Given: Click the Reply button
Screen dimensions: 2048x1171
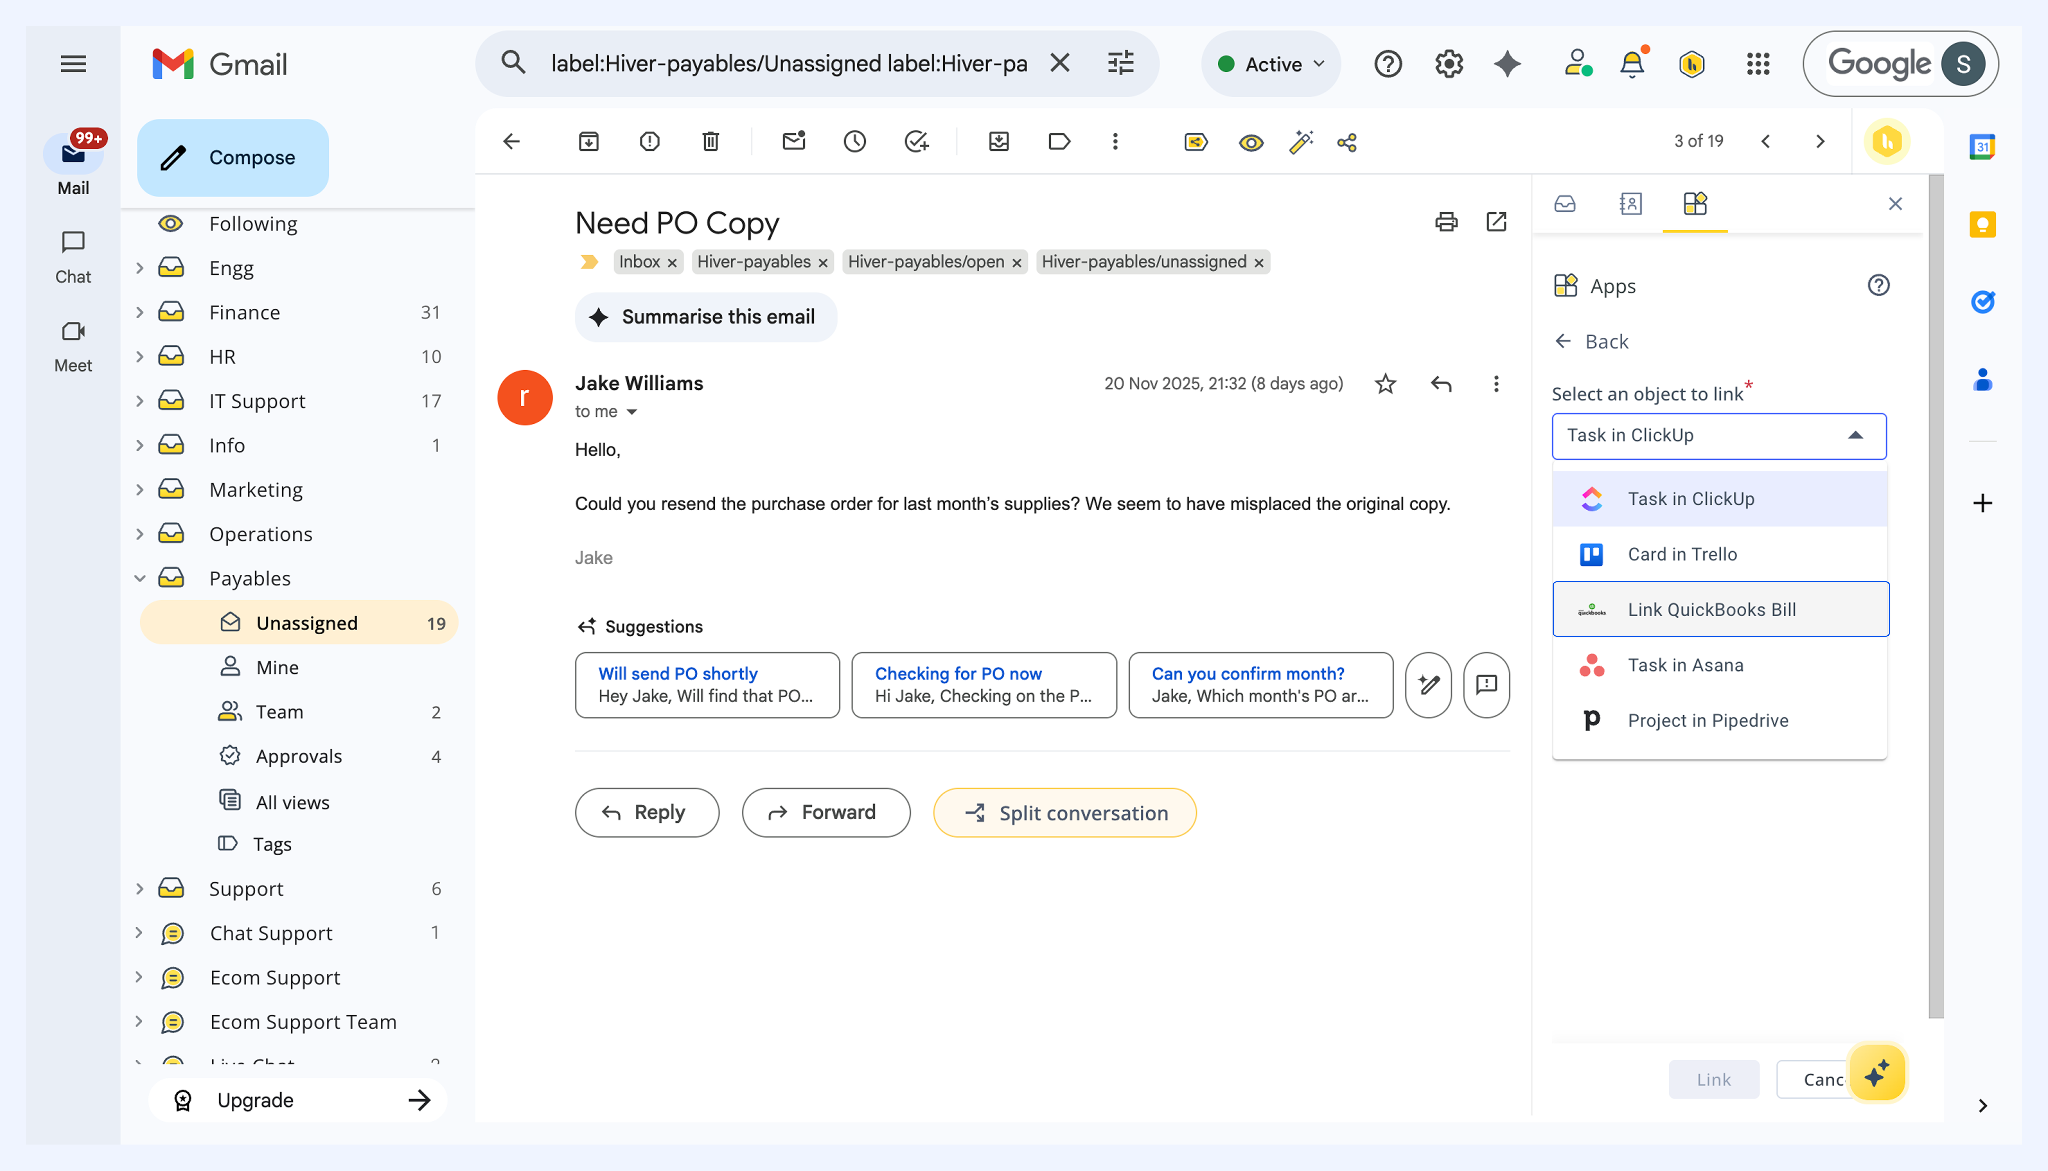Looking at the screenshot, I should tap(647, 813).
